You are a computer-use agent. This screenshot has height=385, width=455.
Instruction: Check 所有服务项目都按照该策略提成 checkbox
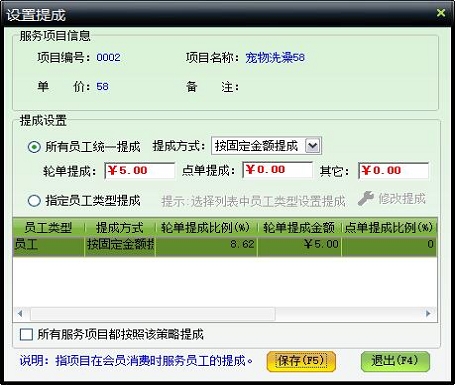click(26, 334)
